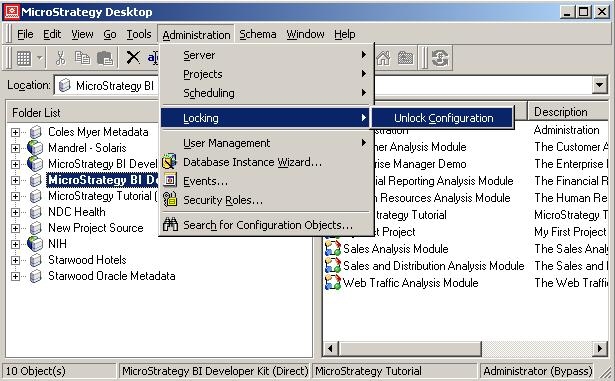Expand the NDC Health tree node
615x381 pixels.
[15, 212]
